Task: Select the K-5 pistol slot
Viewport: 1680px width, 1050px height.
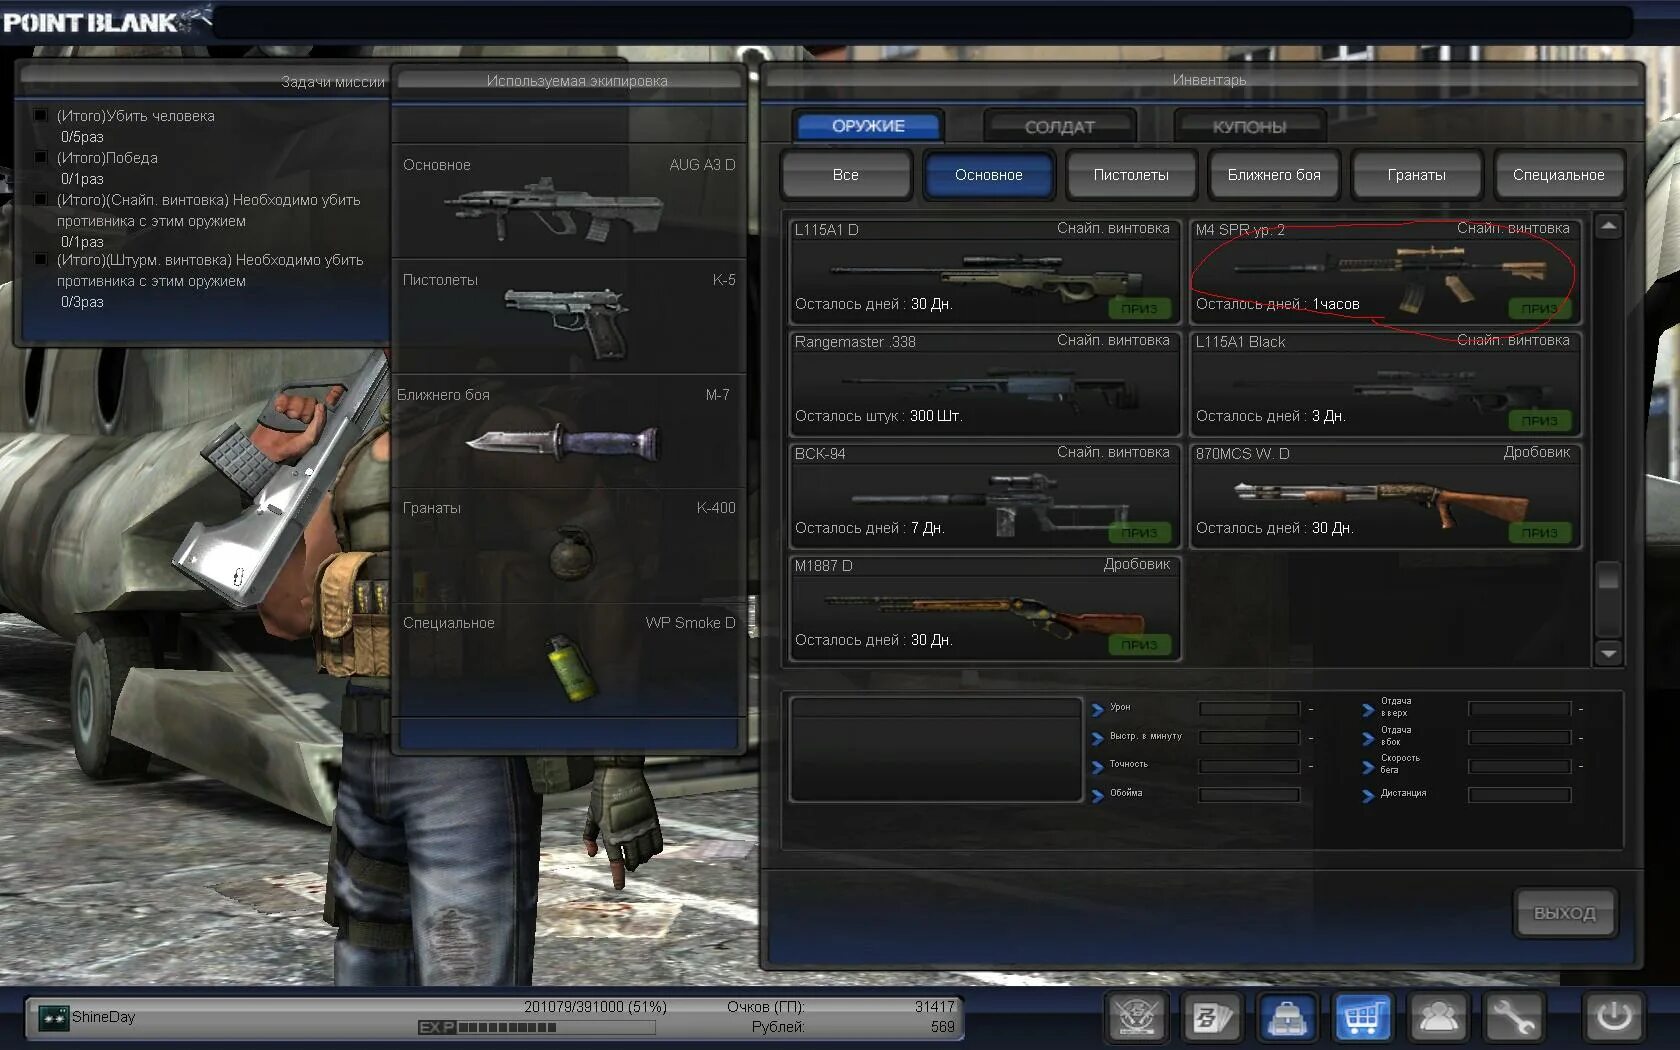Action: pos(568,317)
